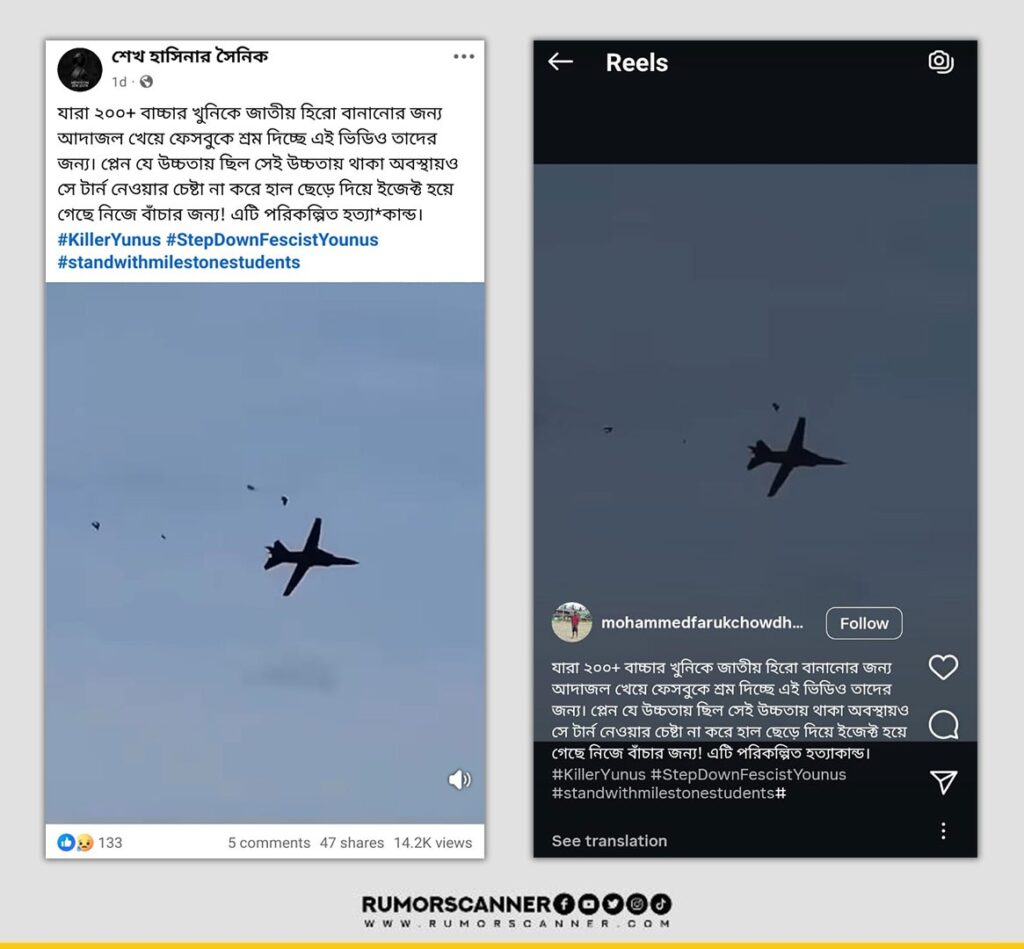The width and height of the screenshot is (1024, 949).
Task: Tap the Reels back arrow
Action: point(560,62)
